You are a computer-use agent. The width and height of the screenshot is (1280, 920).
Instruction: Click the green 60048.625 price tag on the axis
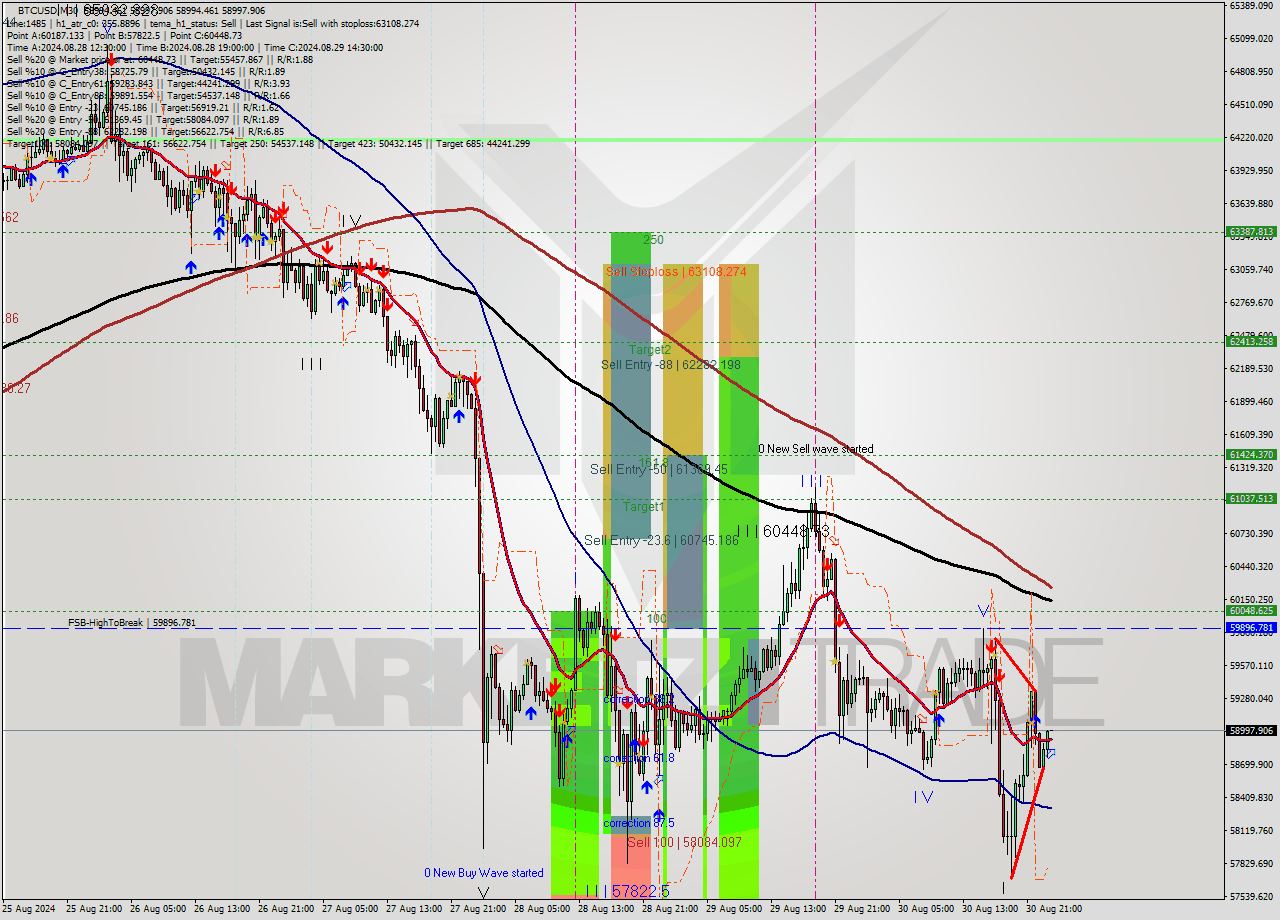pos(1251,610)
